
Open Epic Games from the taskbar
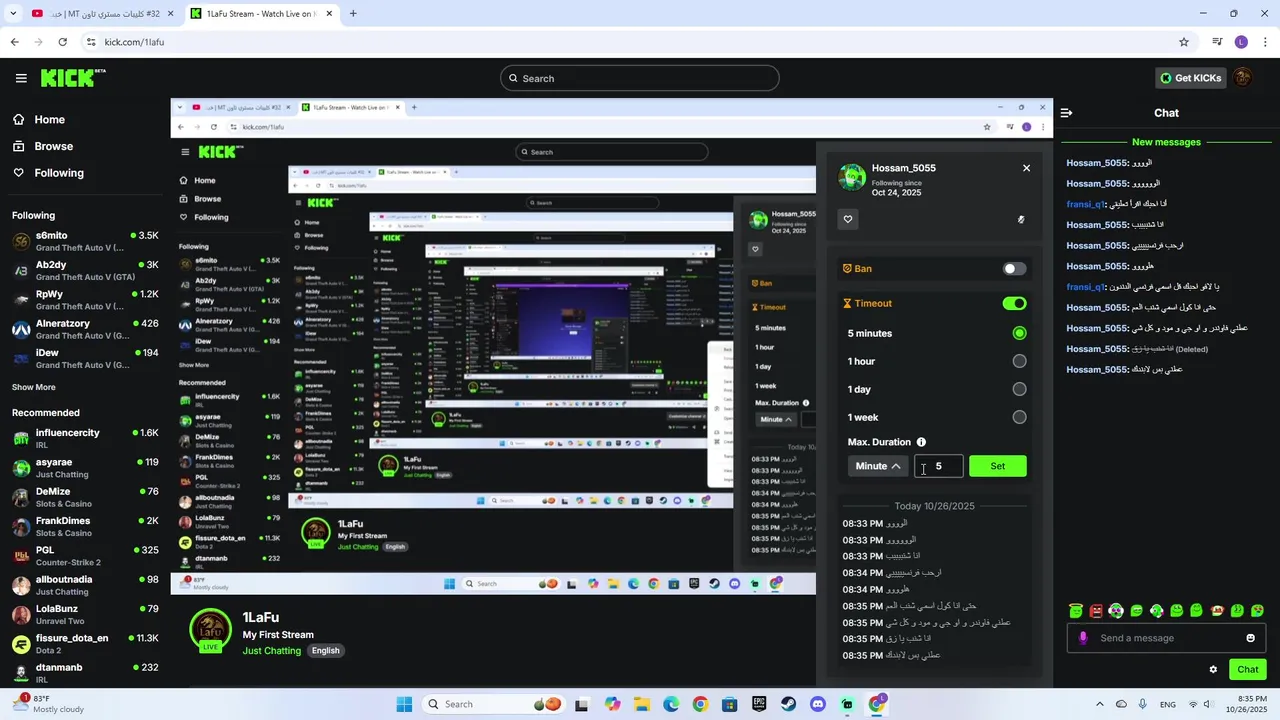point(759,704)
